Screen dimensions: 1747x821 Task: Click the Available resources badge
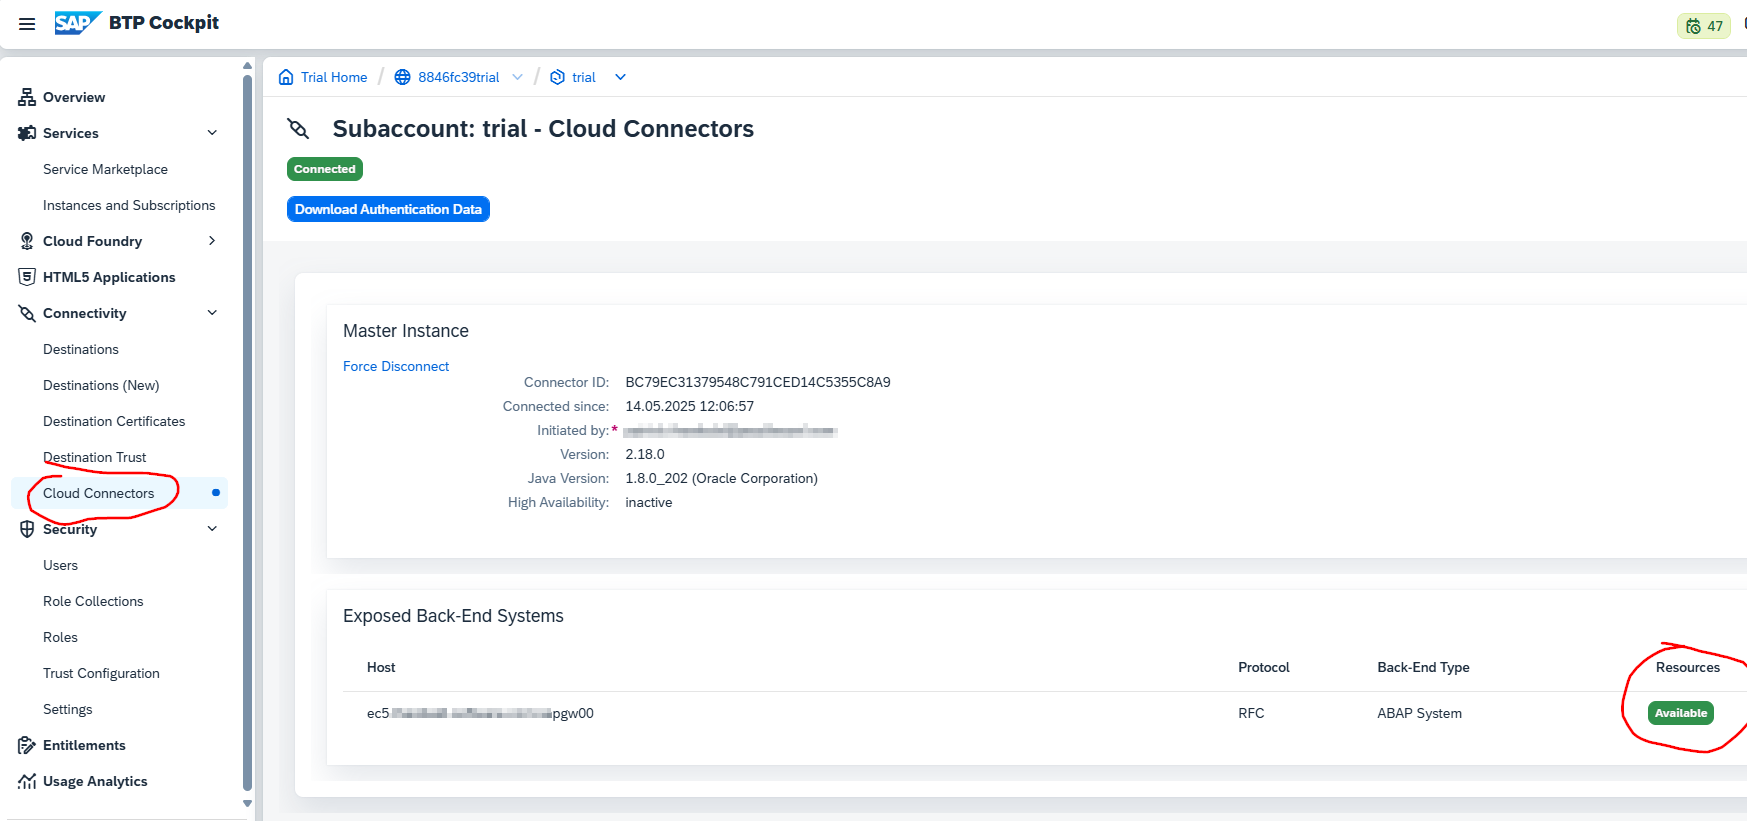[x=1681, y=713]
